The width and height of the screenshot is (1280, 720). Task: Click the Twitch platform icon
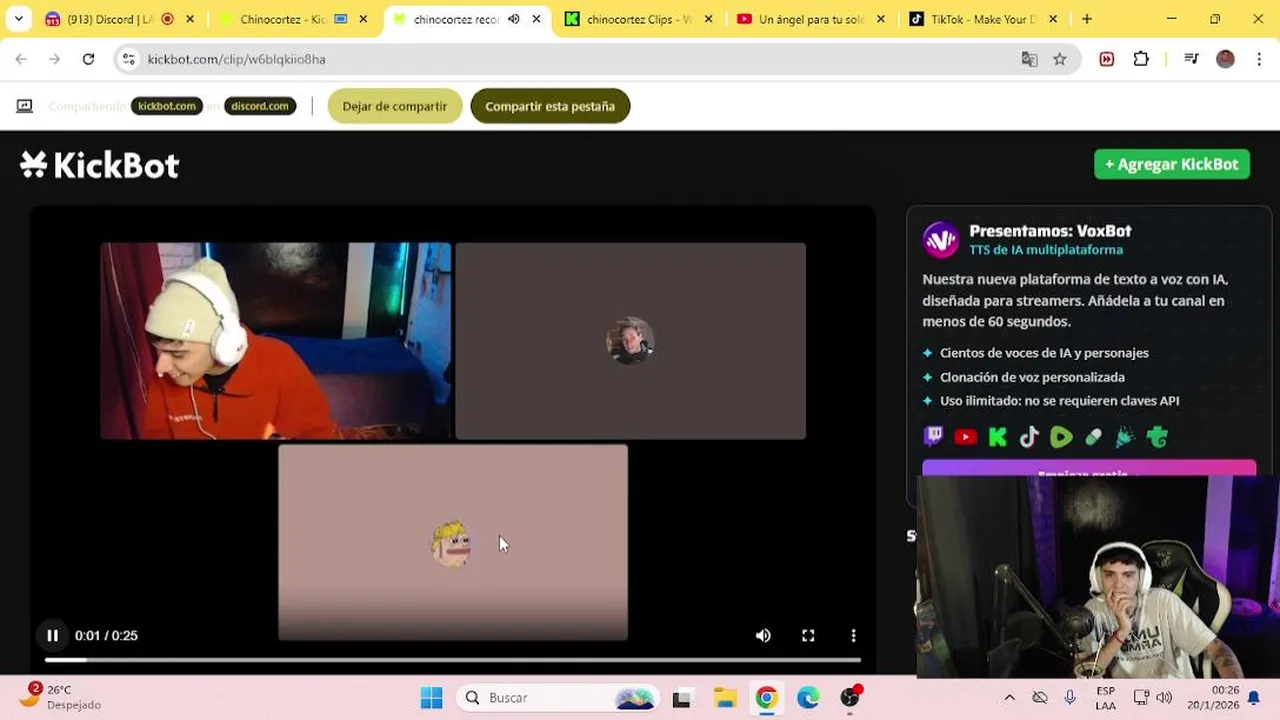(x=933, y=437)
